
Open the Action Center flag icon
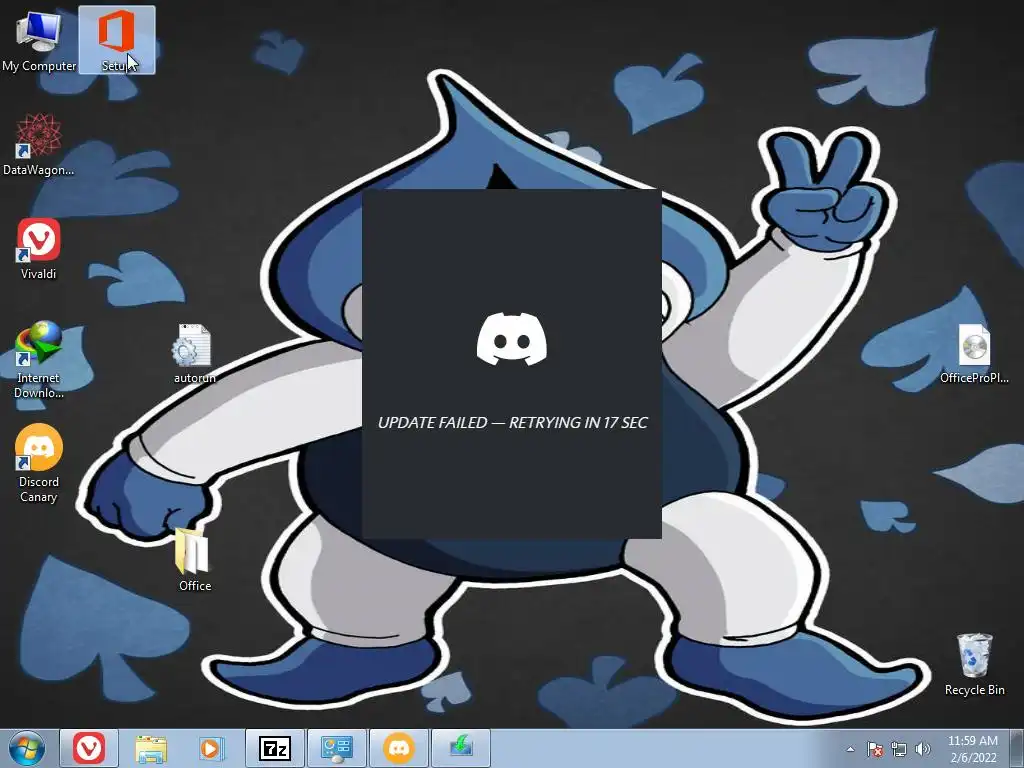coord(875,749)
